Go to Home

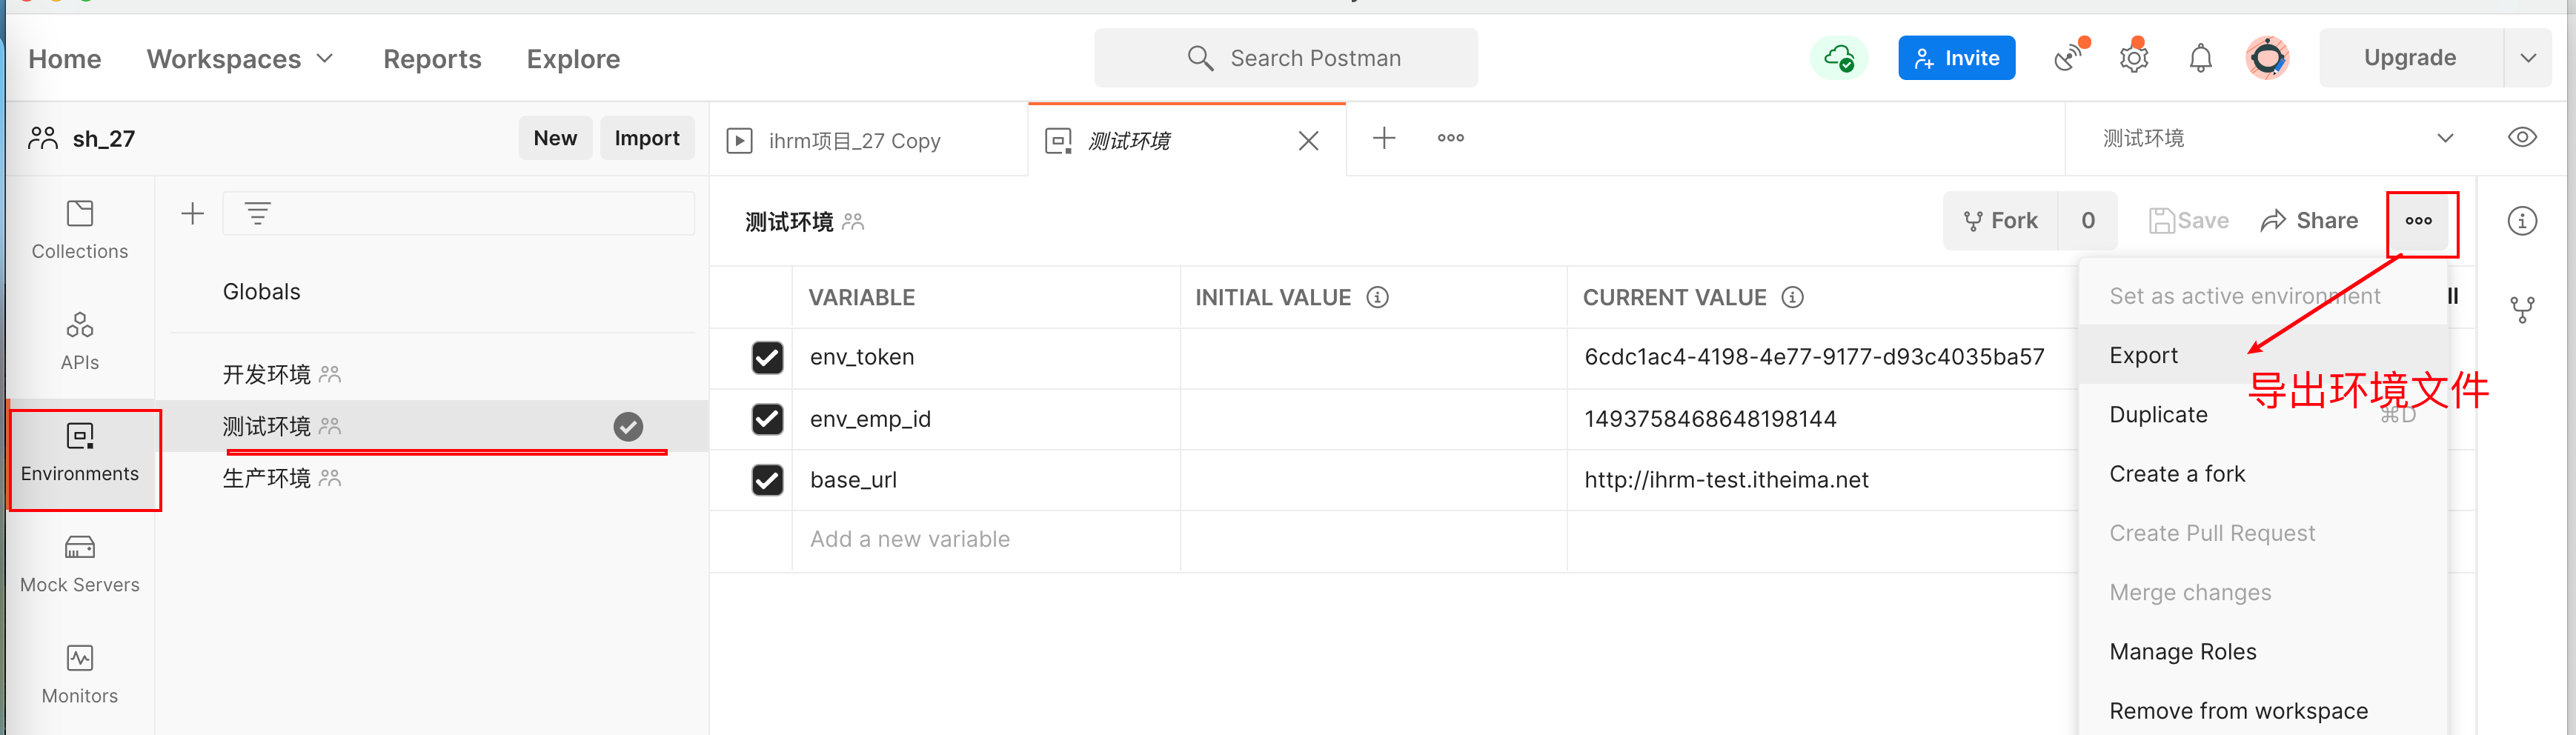click(x=65, y=59)
